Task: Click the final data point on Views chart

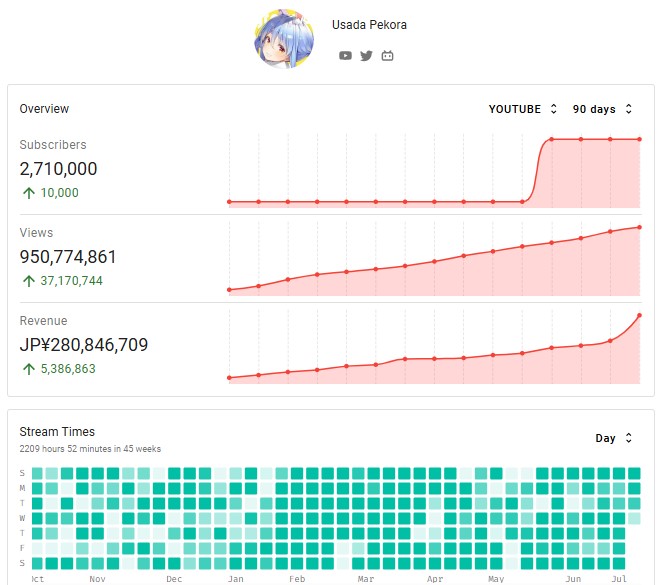Action: coord(639,227)
